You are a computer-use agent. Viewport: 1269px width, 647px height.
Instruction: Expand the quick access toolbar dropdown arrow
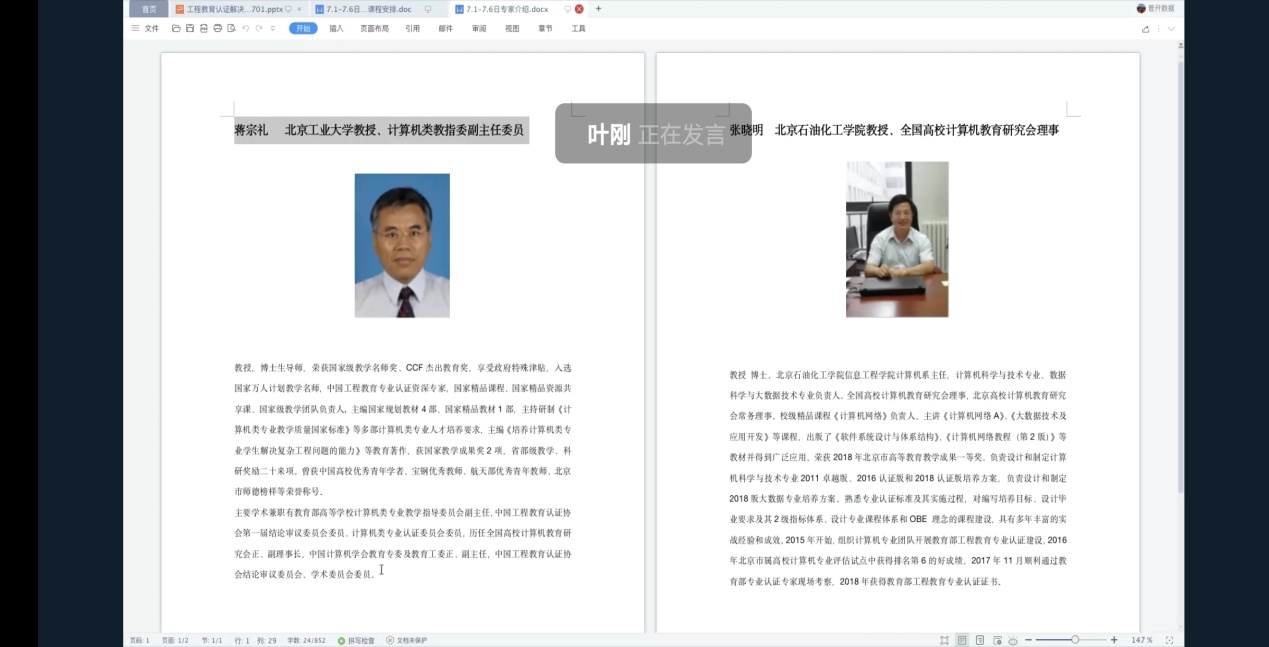(x=273, y=29)
